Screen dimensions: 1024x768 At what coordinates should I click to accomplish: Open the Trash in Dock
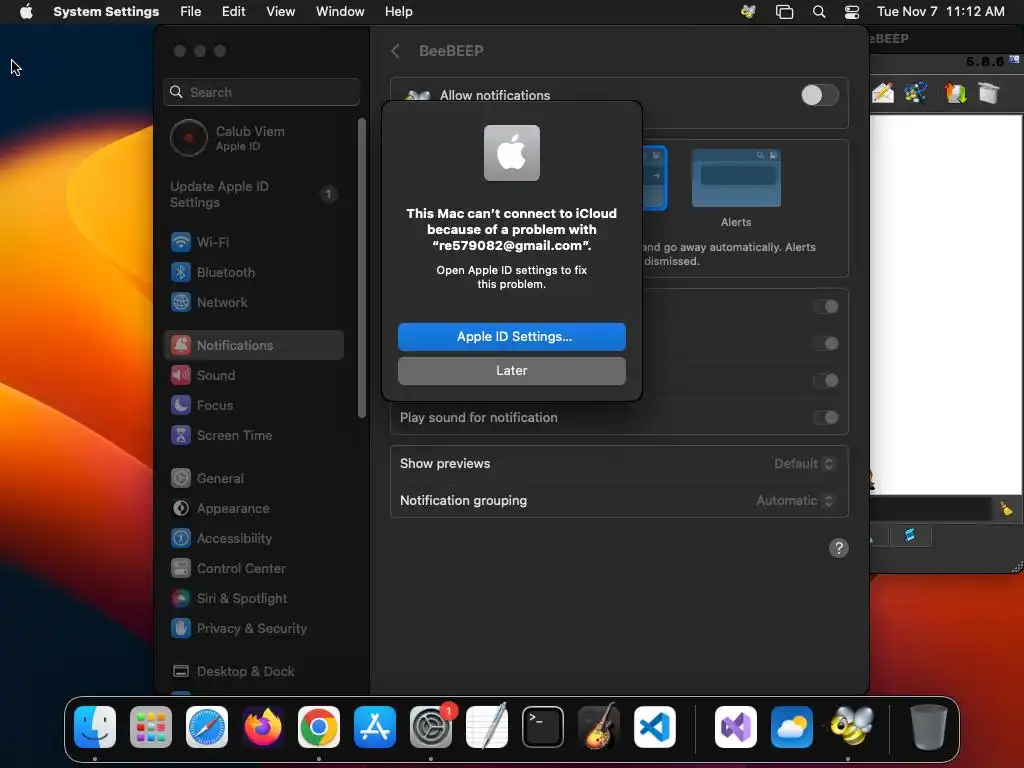coord(928,727)
